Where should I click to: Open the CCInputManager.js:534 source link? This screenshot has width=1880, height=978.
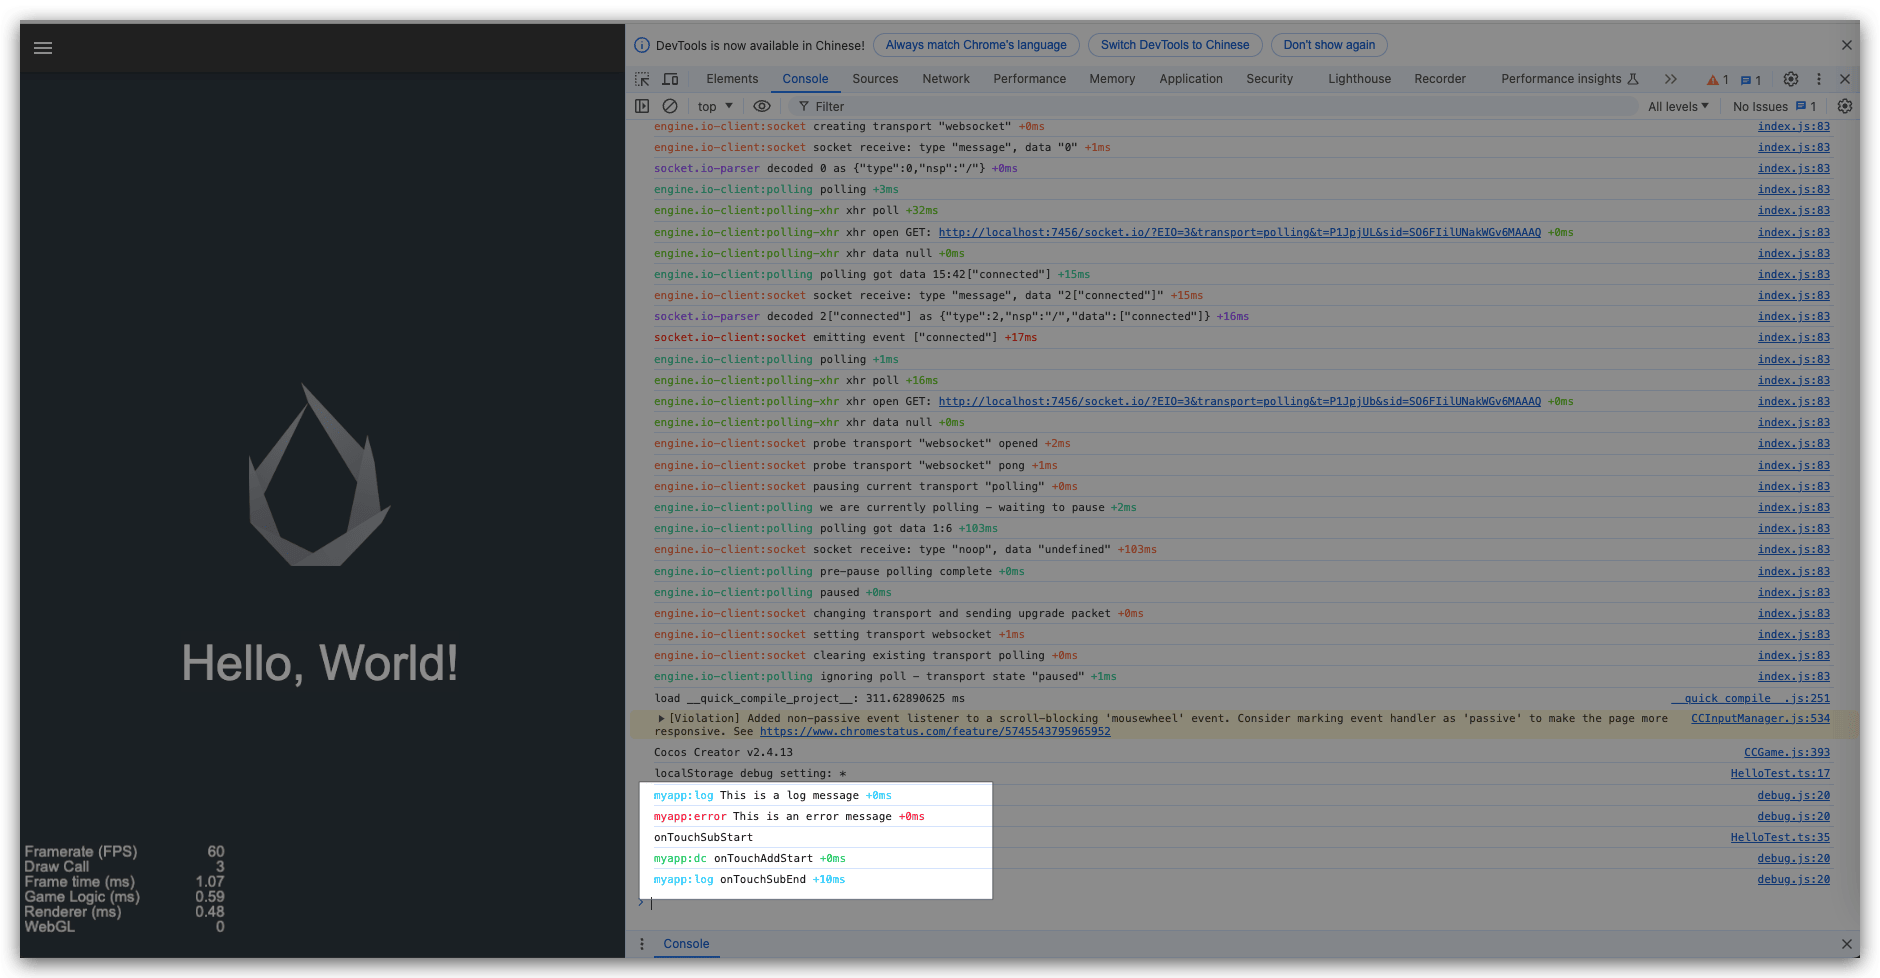click(1760, 718)
